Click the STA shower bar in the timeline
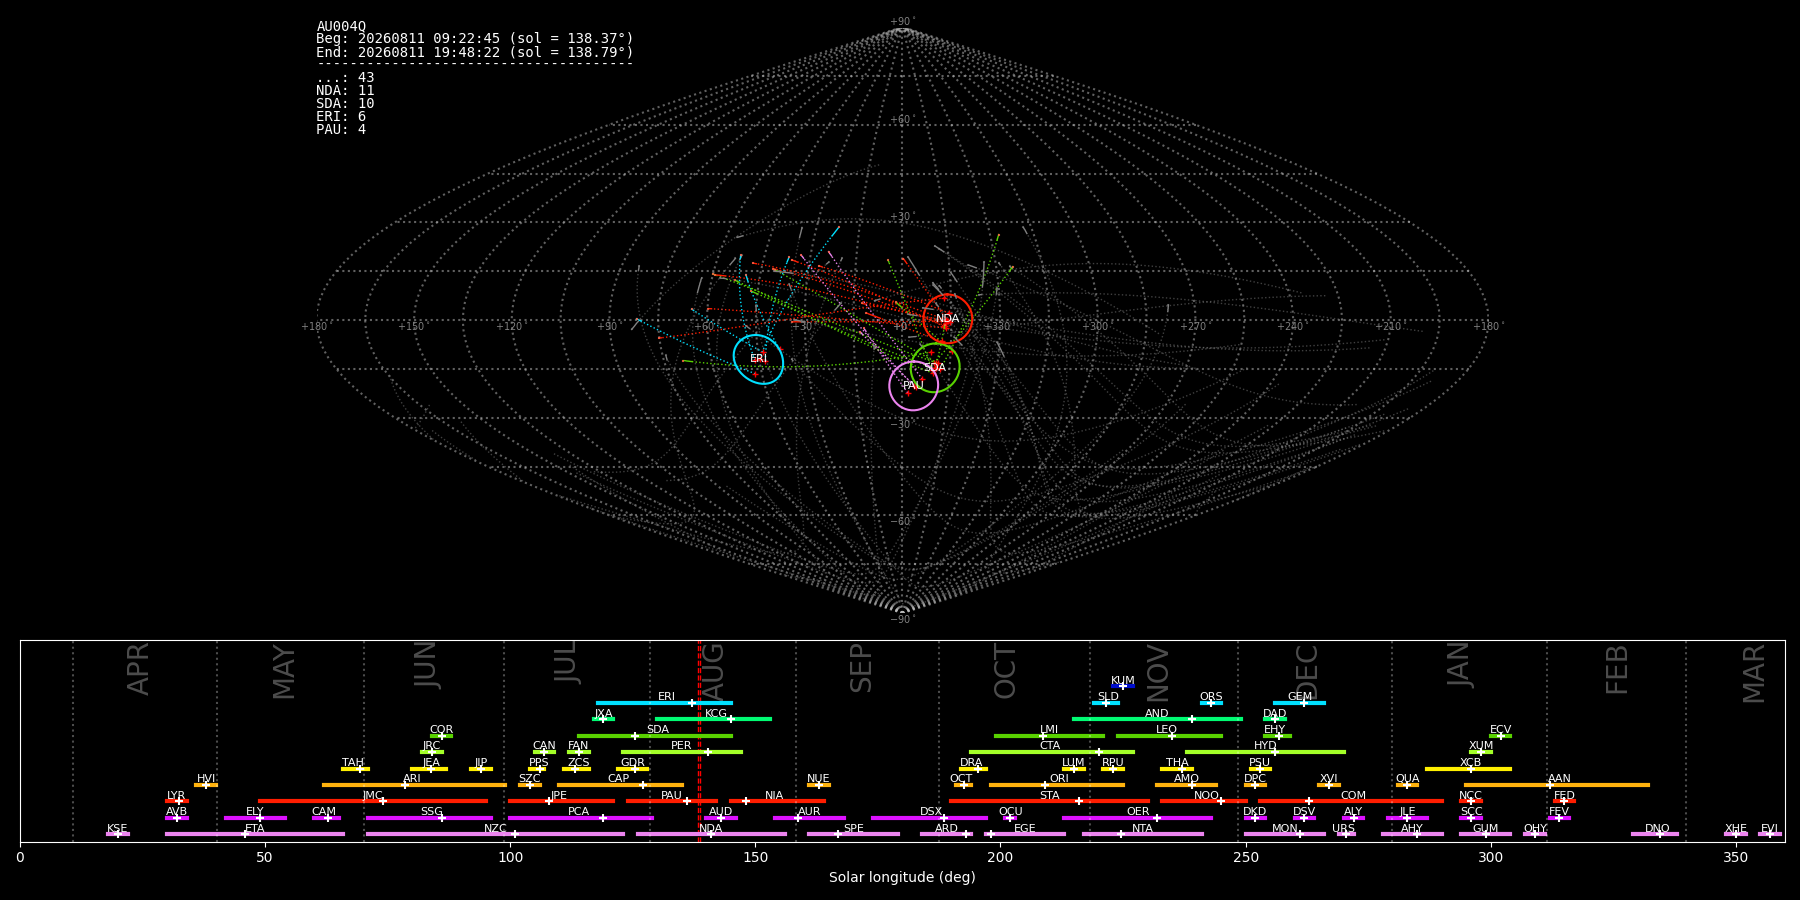Screen dimensions: 1800x900 coord(1049,801)
